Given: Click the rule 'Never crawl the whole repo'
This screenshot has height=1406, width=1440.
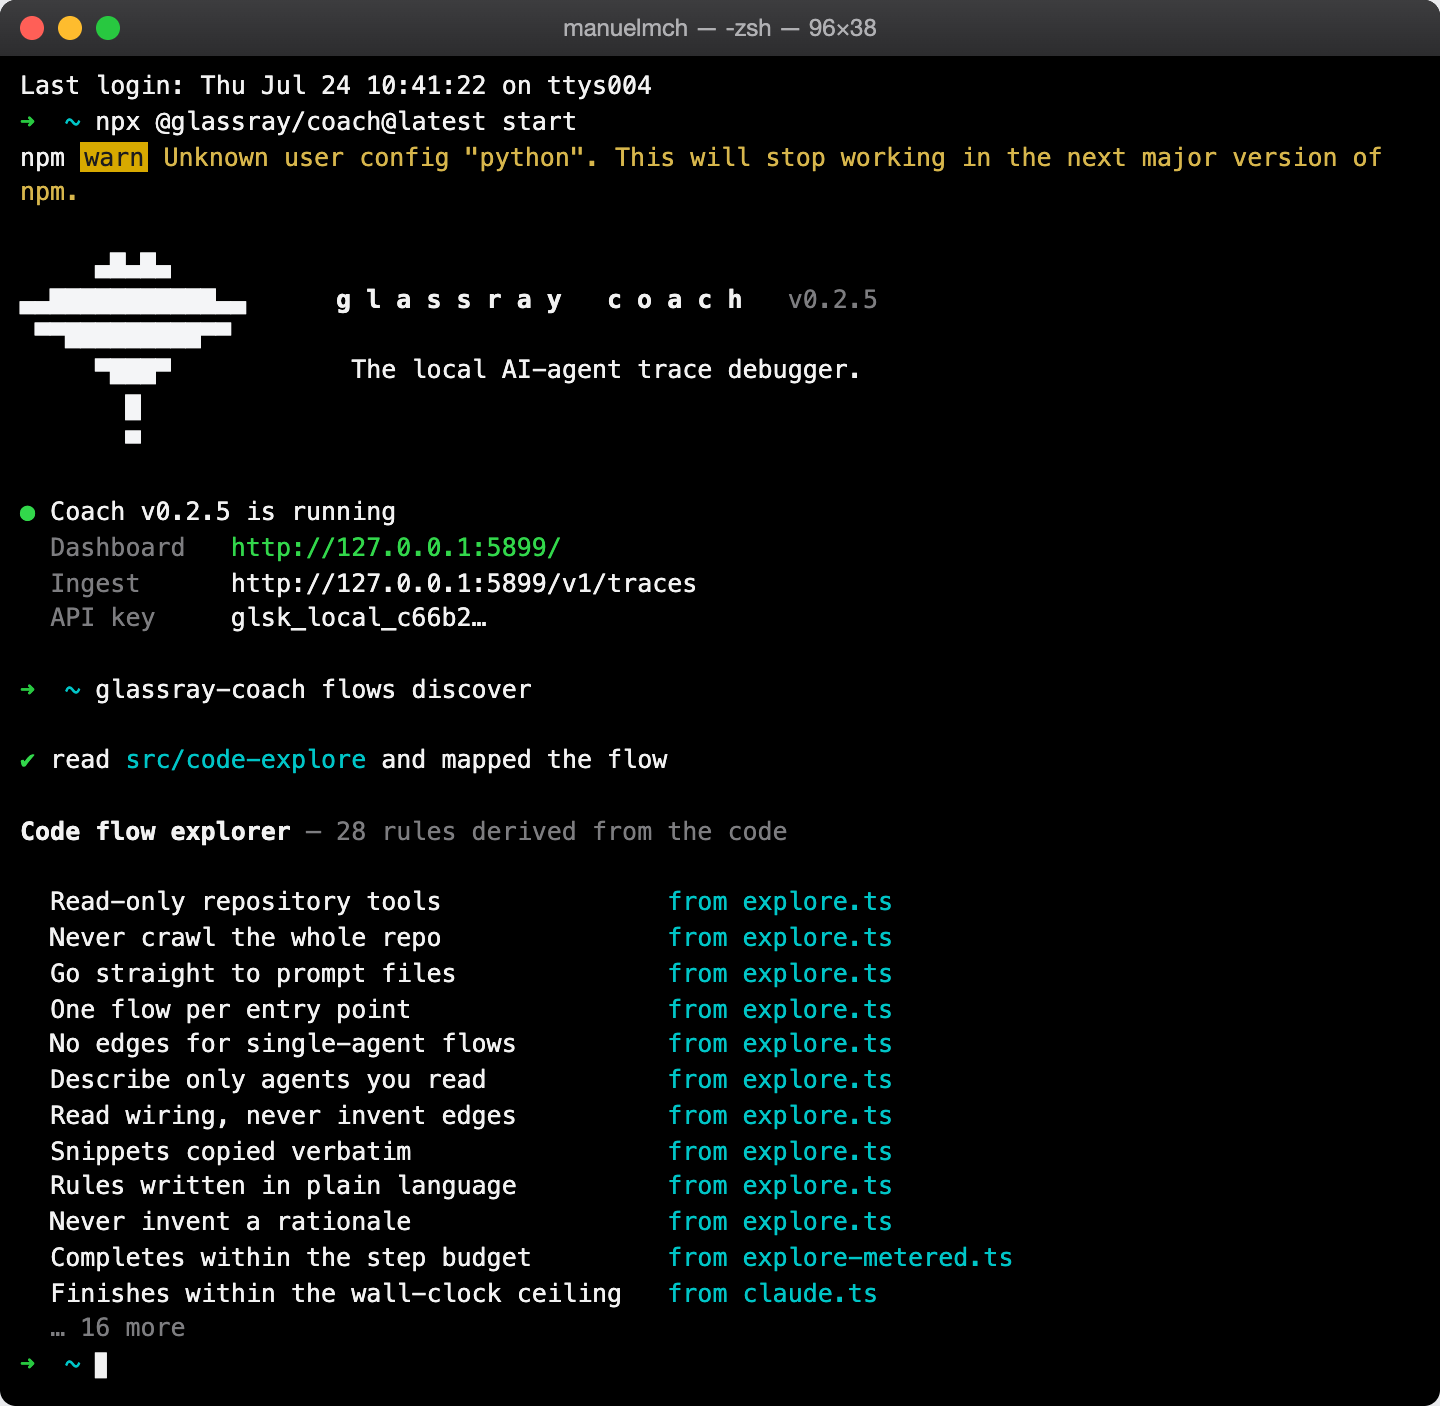Looking at the screenshot, I should pyautogui.click(x=245, y=937).
